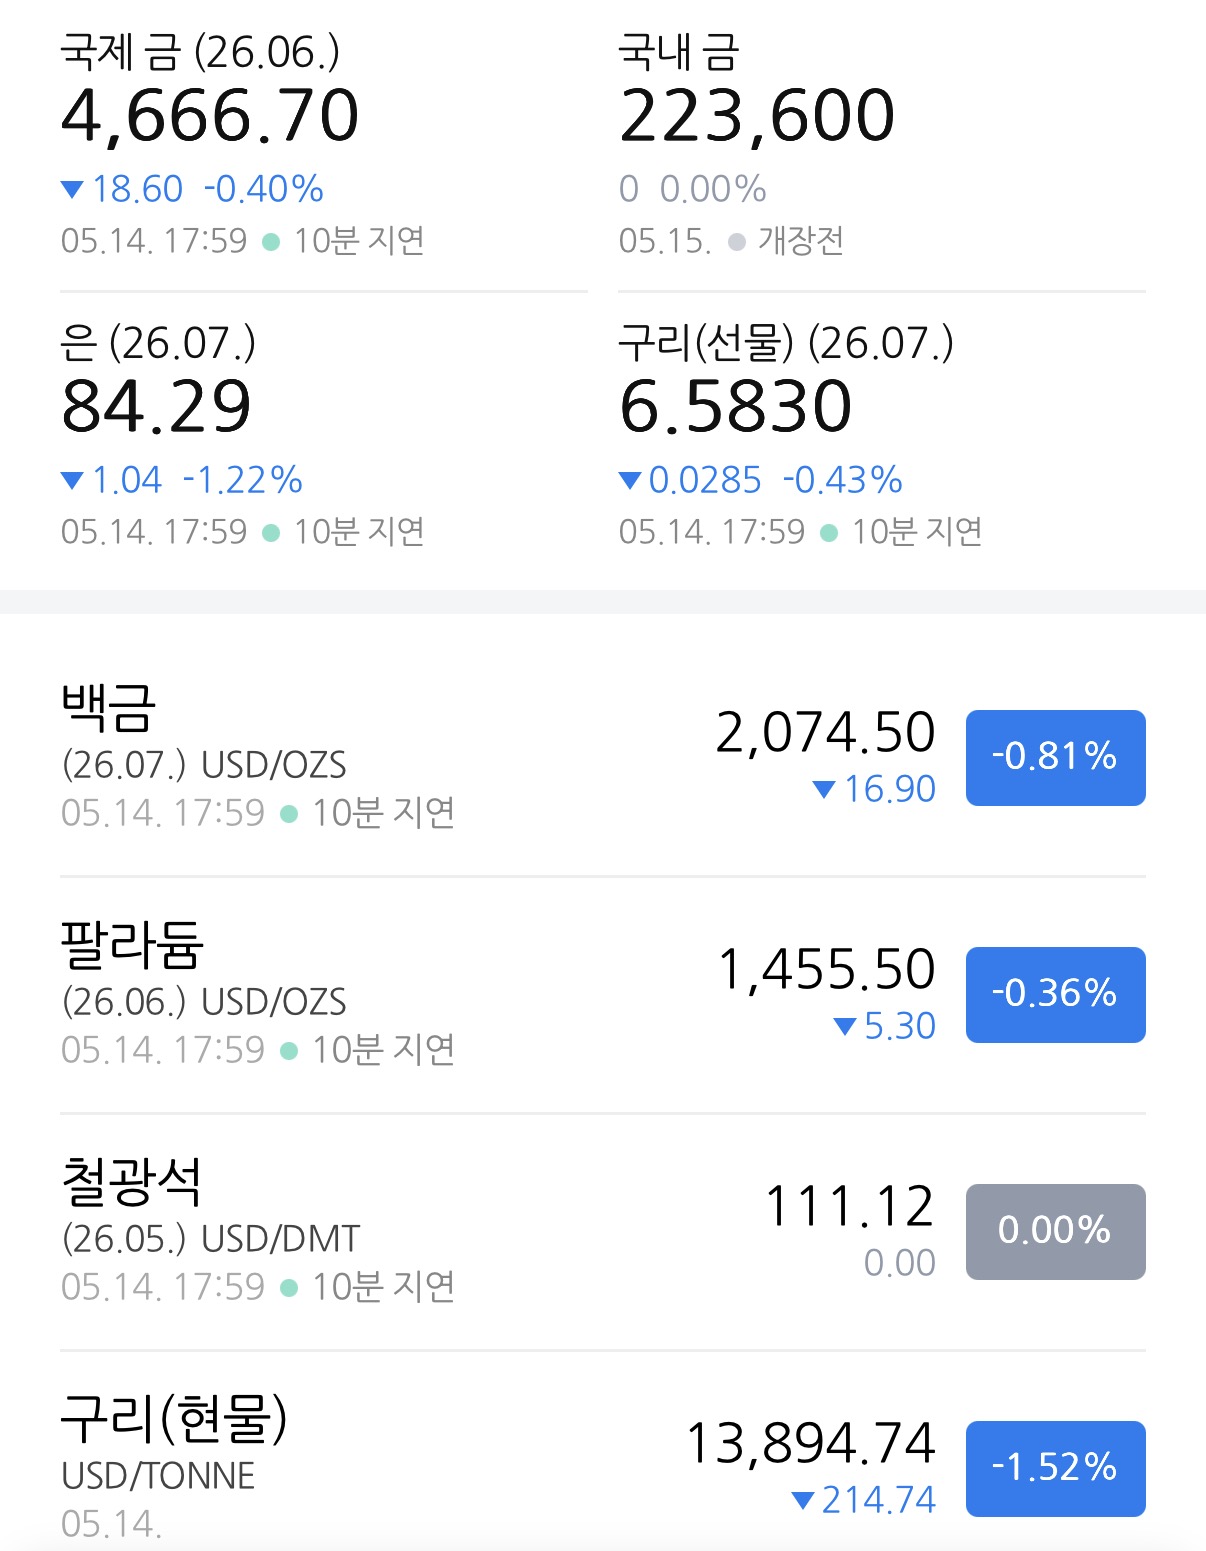This screenshot has height=1551, width=1206.
Task: Tap the -0.36% badge for 팔라듐
Action: (1055, 994)
